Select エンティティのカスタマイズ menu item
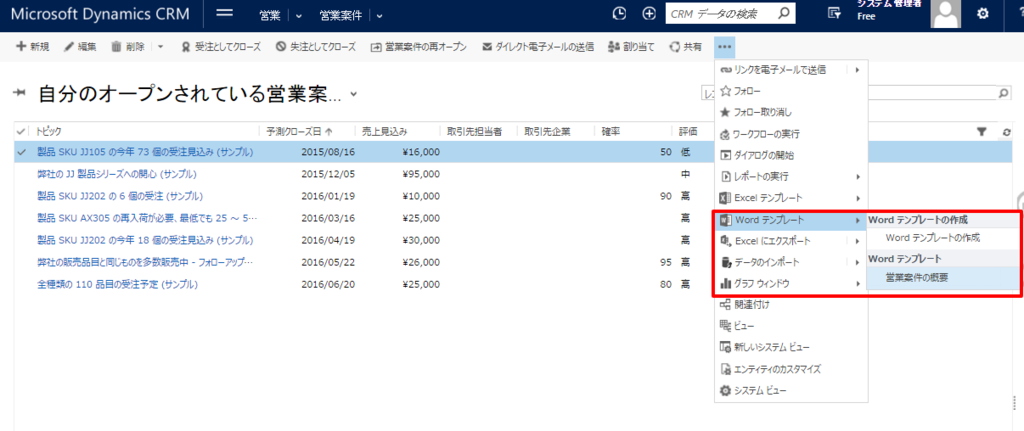This screenshot has width=1024, height=431. click(x=791, y=370)
